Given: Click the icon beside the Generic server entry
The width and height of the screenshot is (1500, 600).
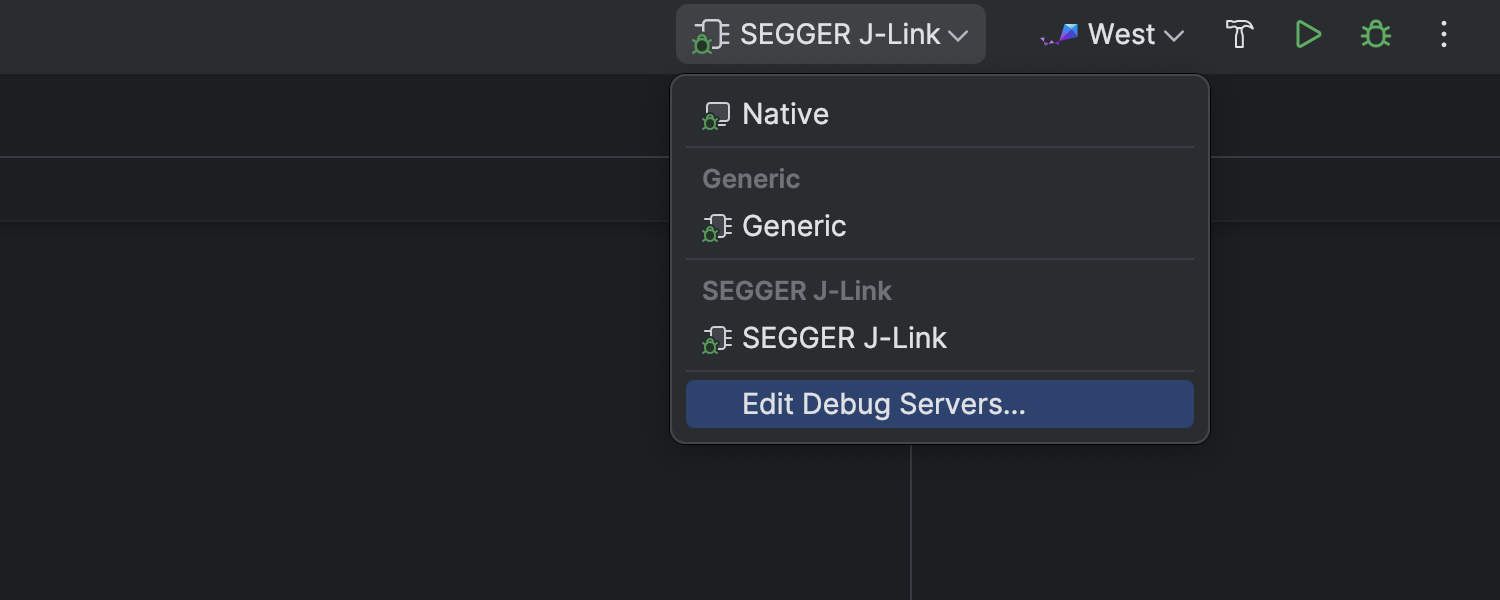Looking at the screenshot, I should 715,227.
